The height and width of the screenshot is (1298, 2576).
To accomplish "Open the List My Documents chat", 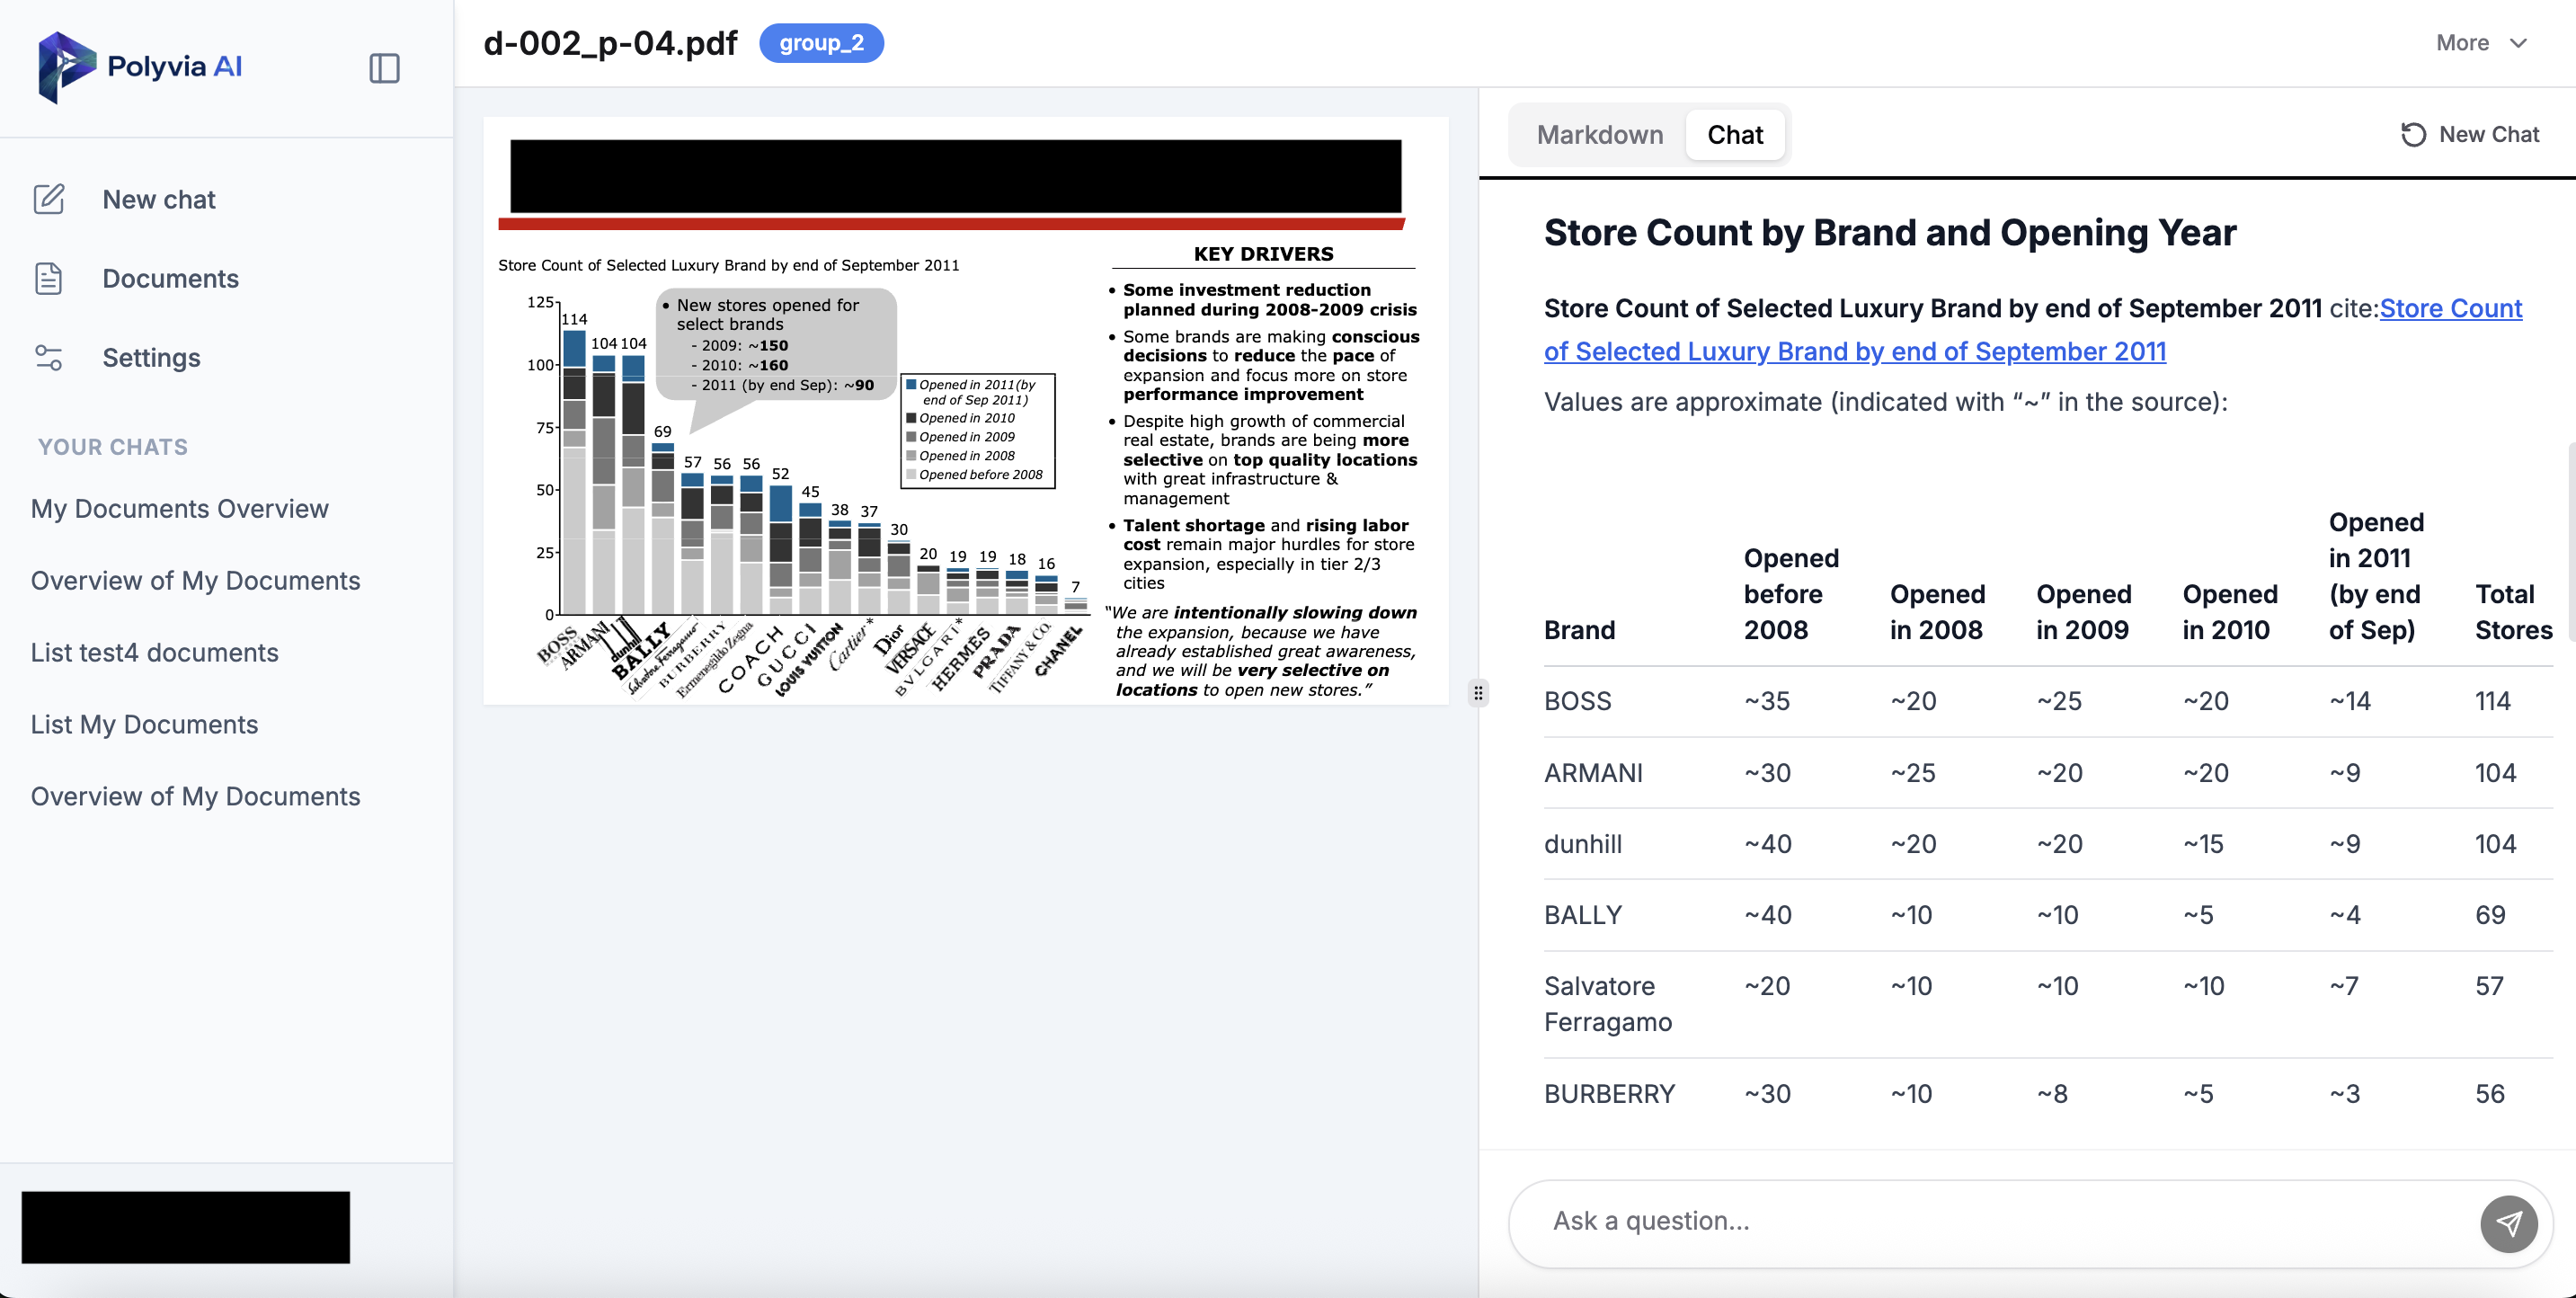I will coord(144,724).
